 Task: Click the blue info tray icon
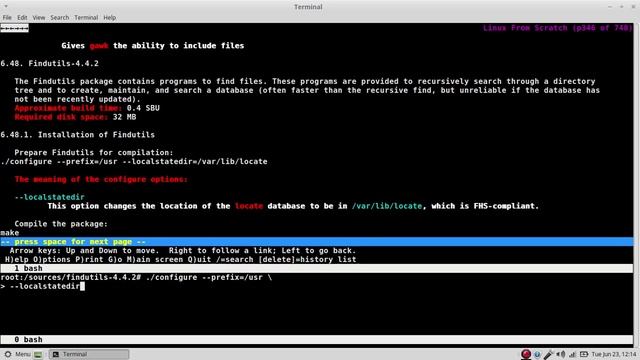(x=538, y=354)
